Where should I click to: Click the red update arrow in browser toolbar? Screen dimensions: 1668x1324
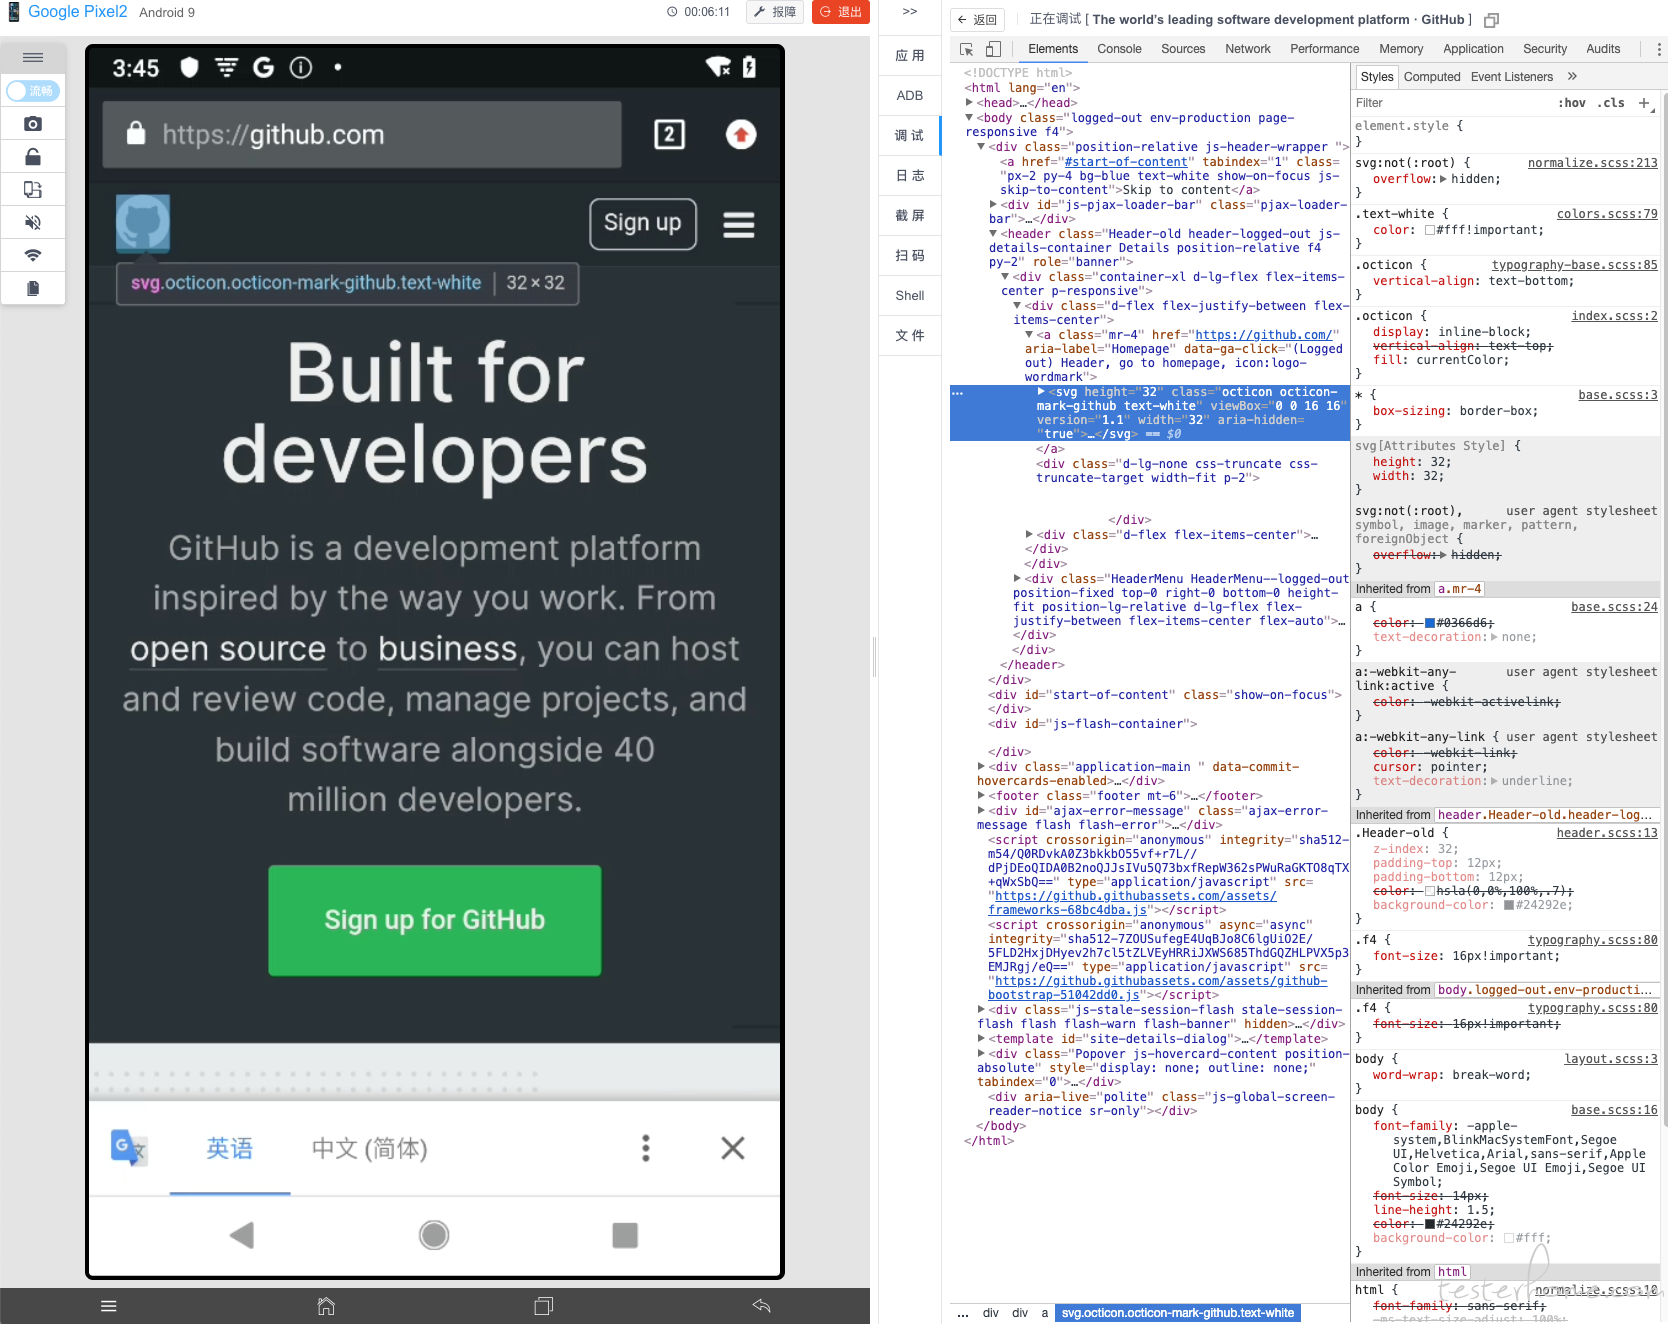[741, 134]
